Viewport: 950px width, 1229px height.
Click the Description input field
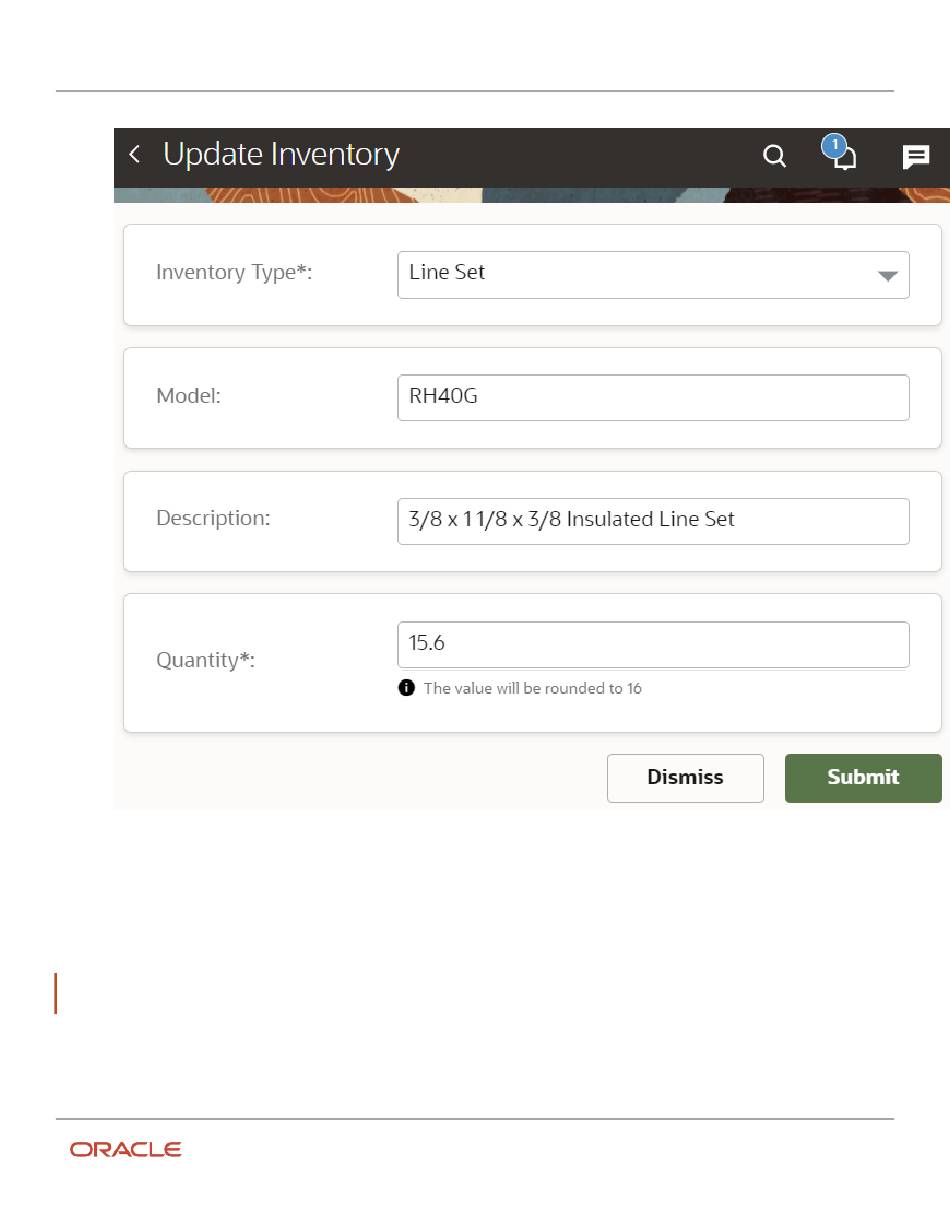653,521
